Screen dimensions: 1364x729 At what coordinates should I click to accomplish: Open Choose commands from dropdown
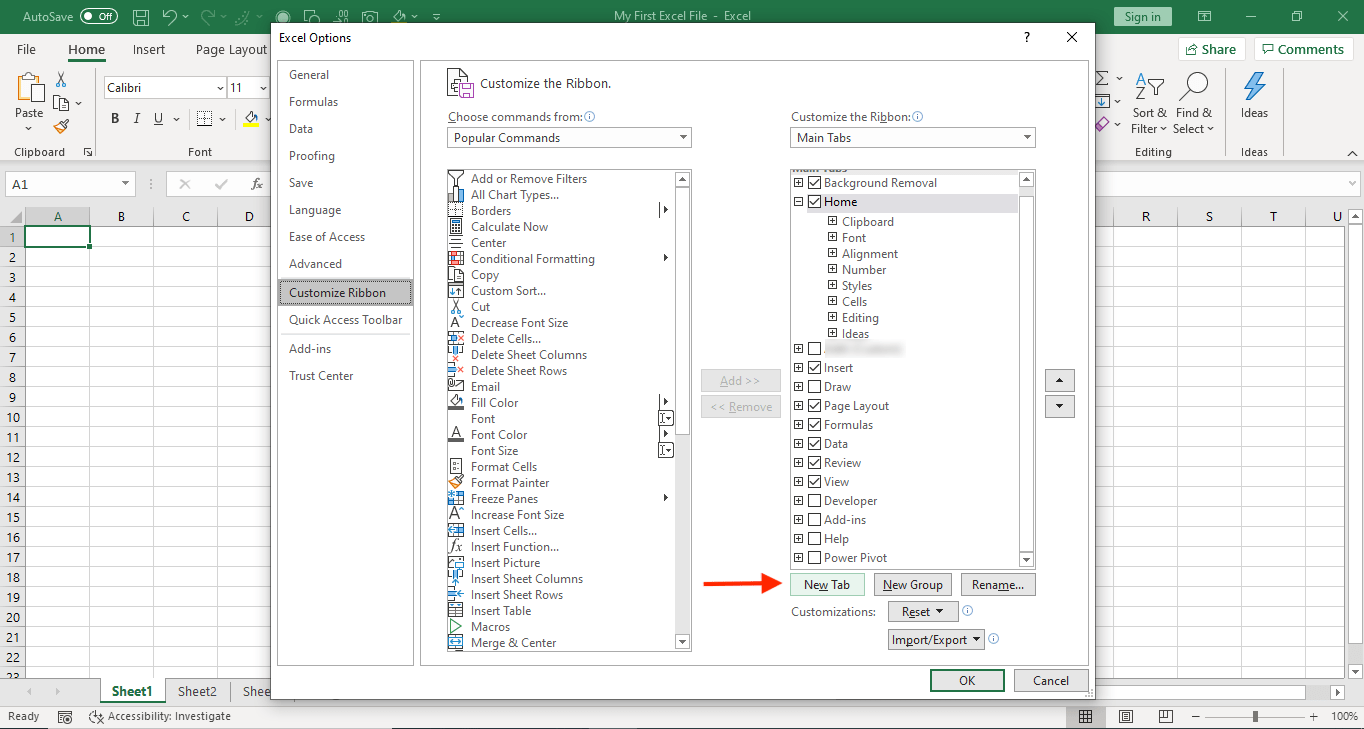[569, 138]
